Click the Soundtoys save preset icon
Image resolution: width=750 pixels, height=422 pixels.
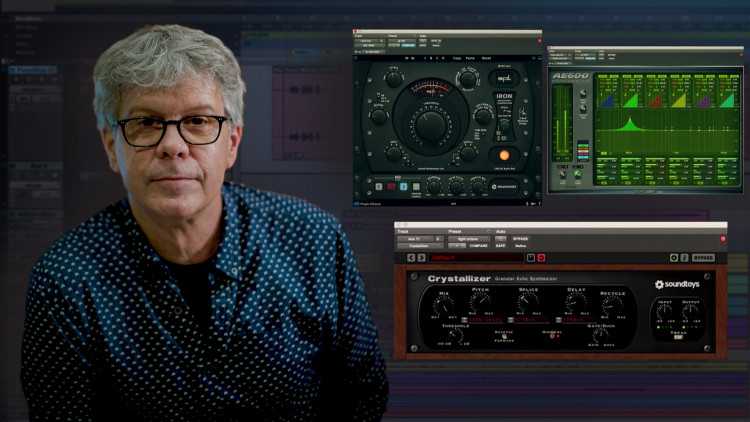click(x=531, y=258)
